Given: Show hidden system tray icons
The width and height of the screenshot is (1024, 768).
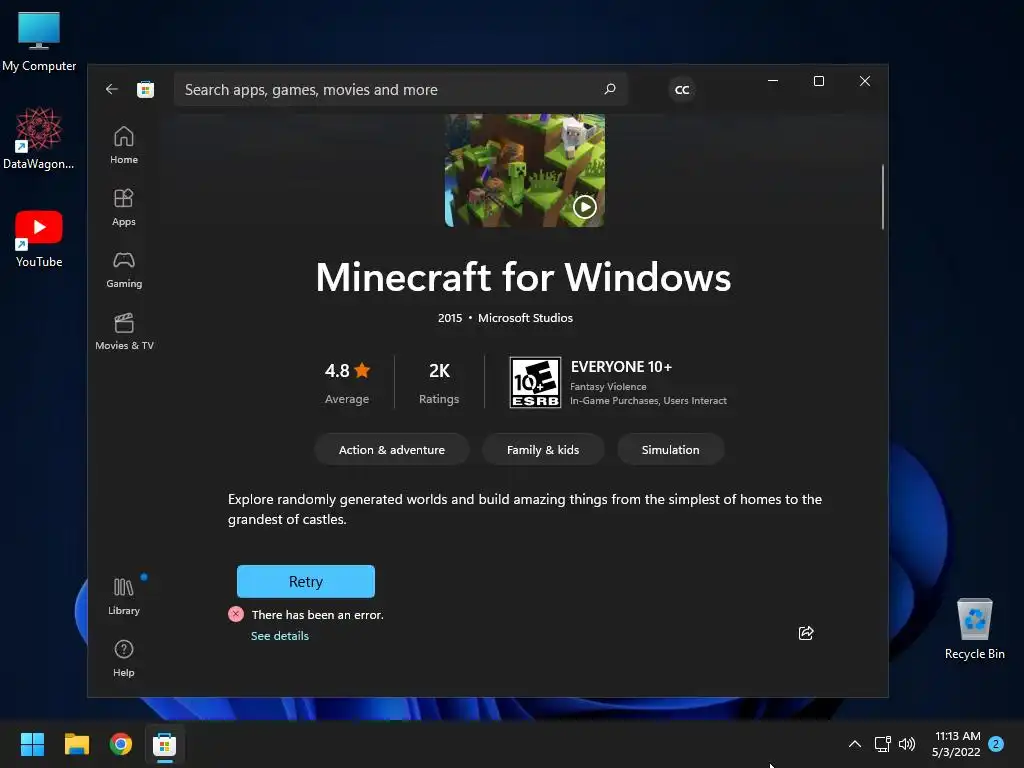Looking at the screenshot, I should (x=854, y=744).
